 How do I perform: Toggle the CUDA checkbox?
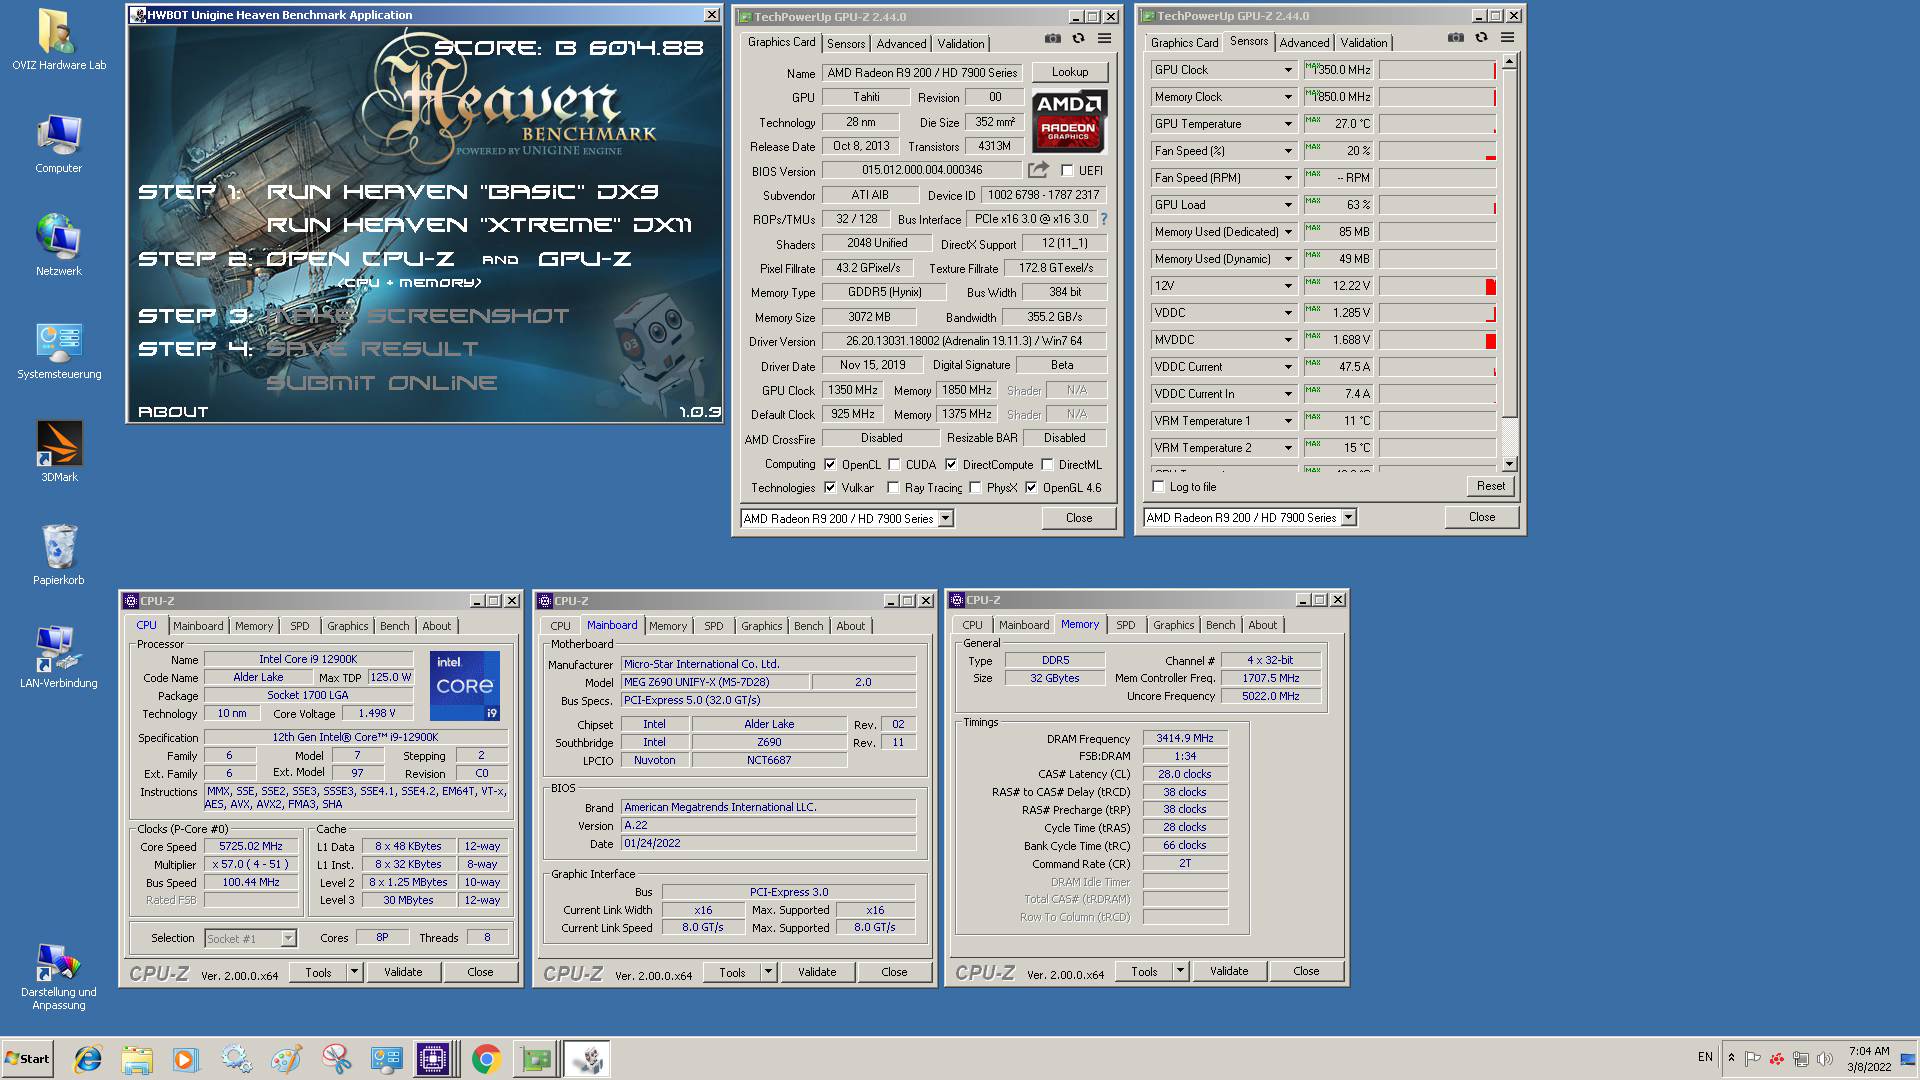(894, 465)
